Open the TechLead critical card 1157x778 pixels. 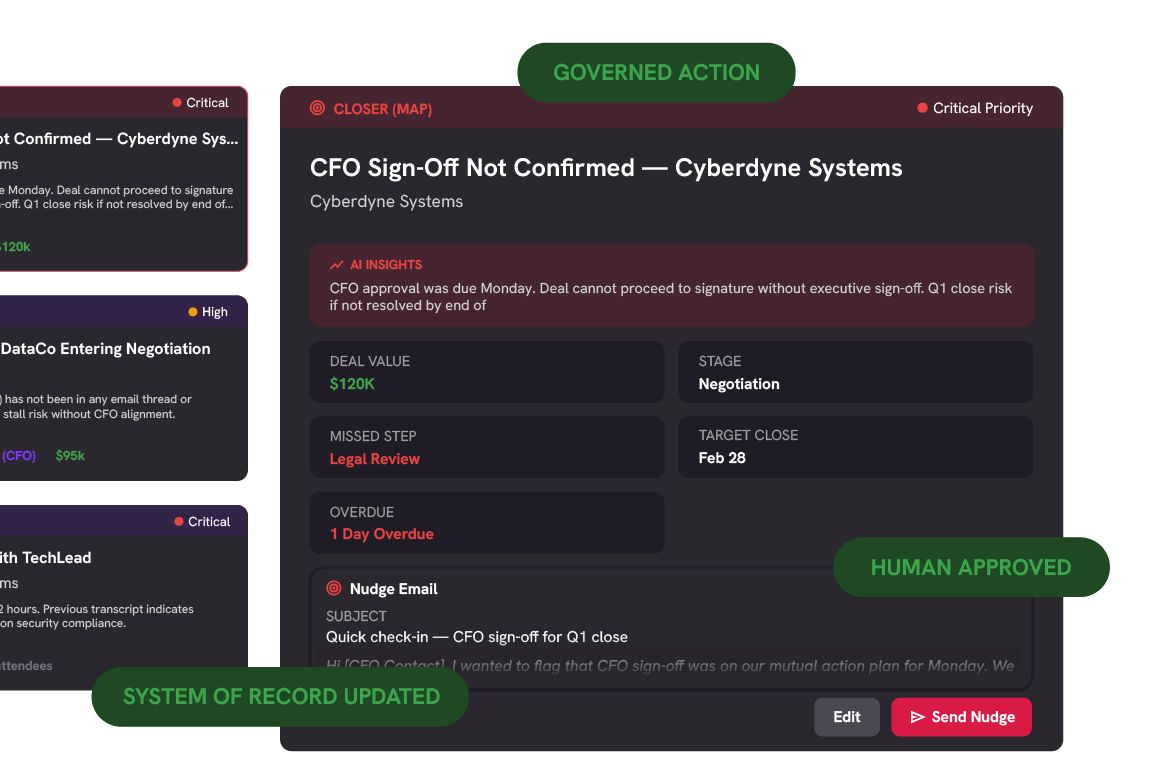click(122, 598)
